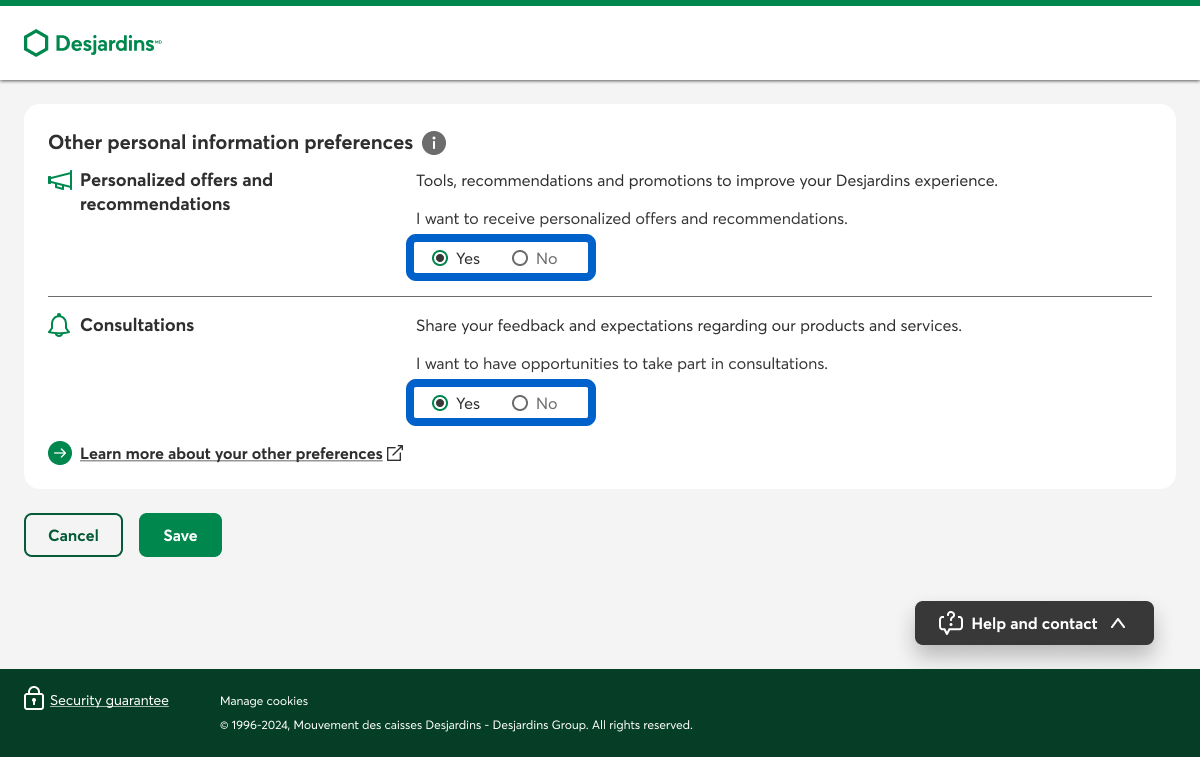Open Manage cookies in the footer
This screenshot has height=757, width=1200.
coord(264,701)
